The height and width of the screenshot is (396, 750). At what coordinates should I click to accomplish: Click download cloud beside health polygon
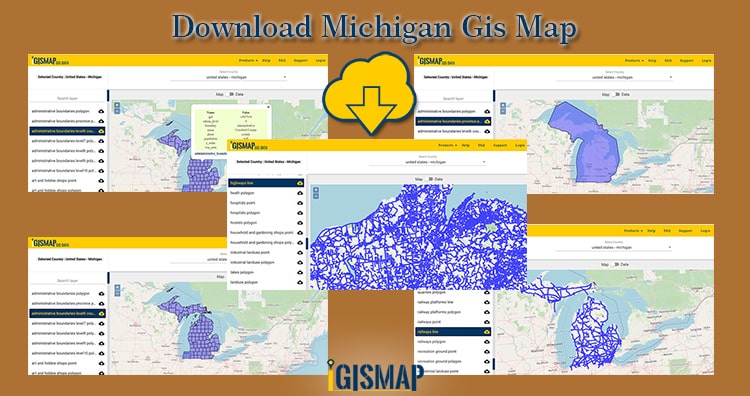[x=300, y=193]
